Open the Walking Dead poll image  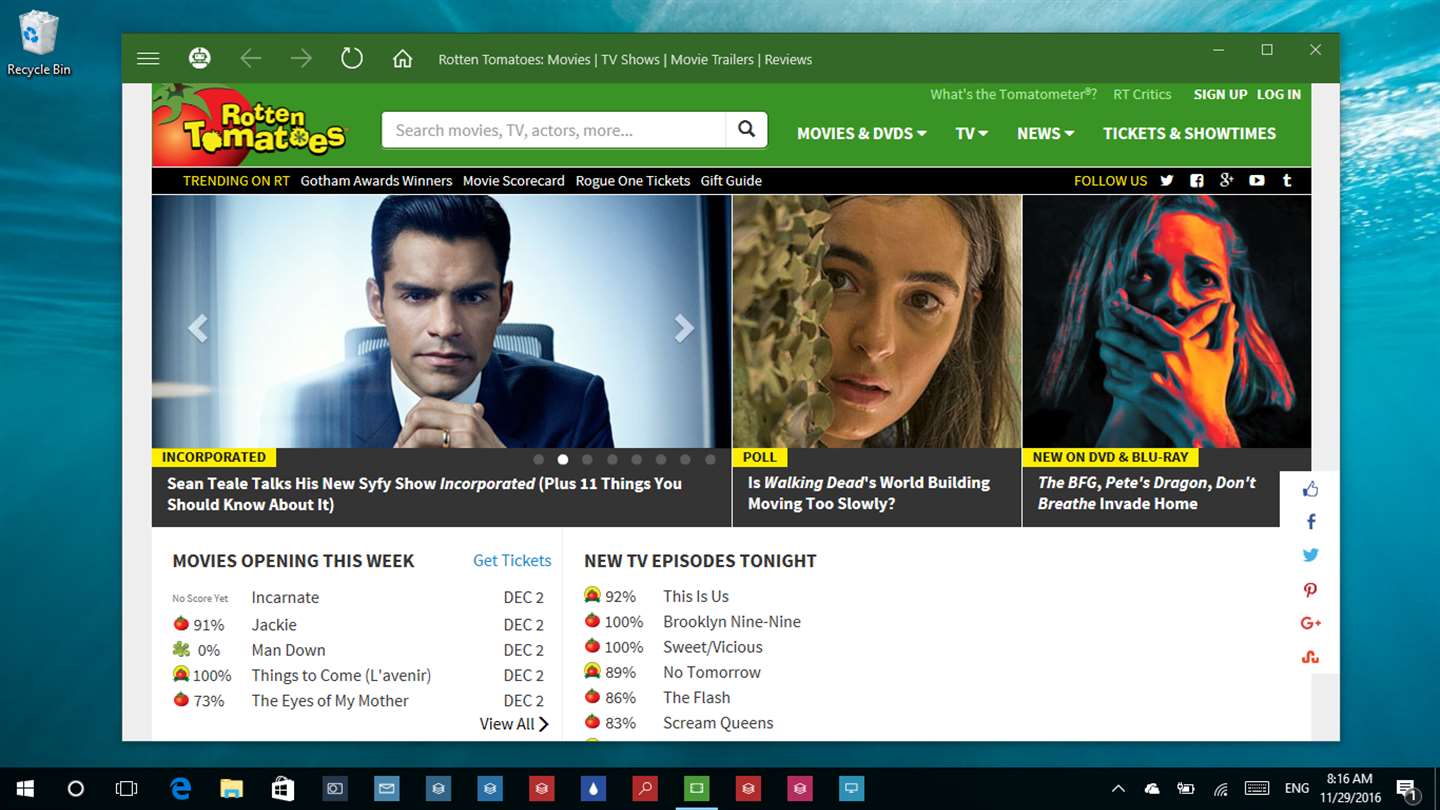(877, 321)
